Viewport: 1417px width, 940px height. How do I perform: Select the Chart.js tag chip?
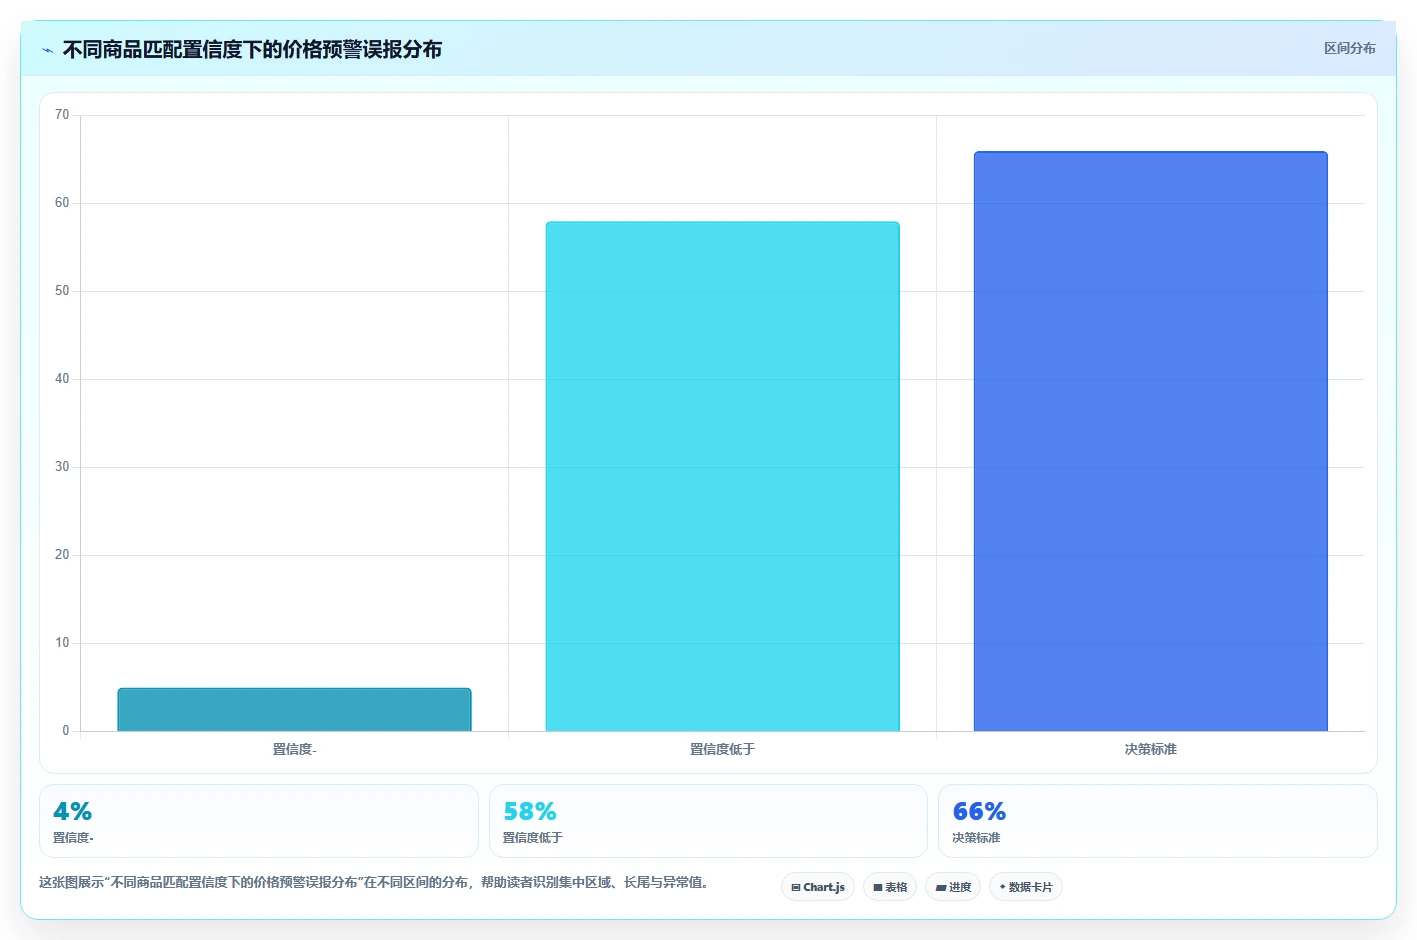click(x=818, y=887)
